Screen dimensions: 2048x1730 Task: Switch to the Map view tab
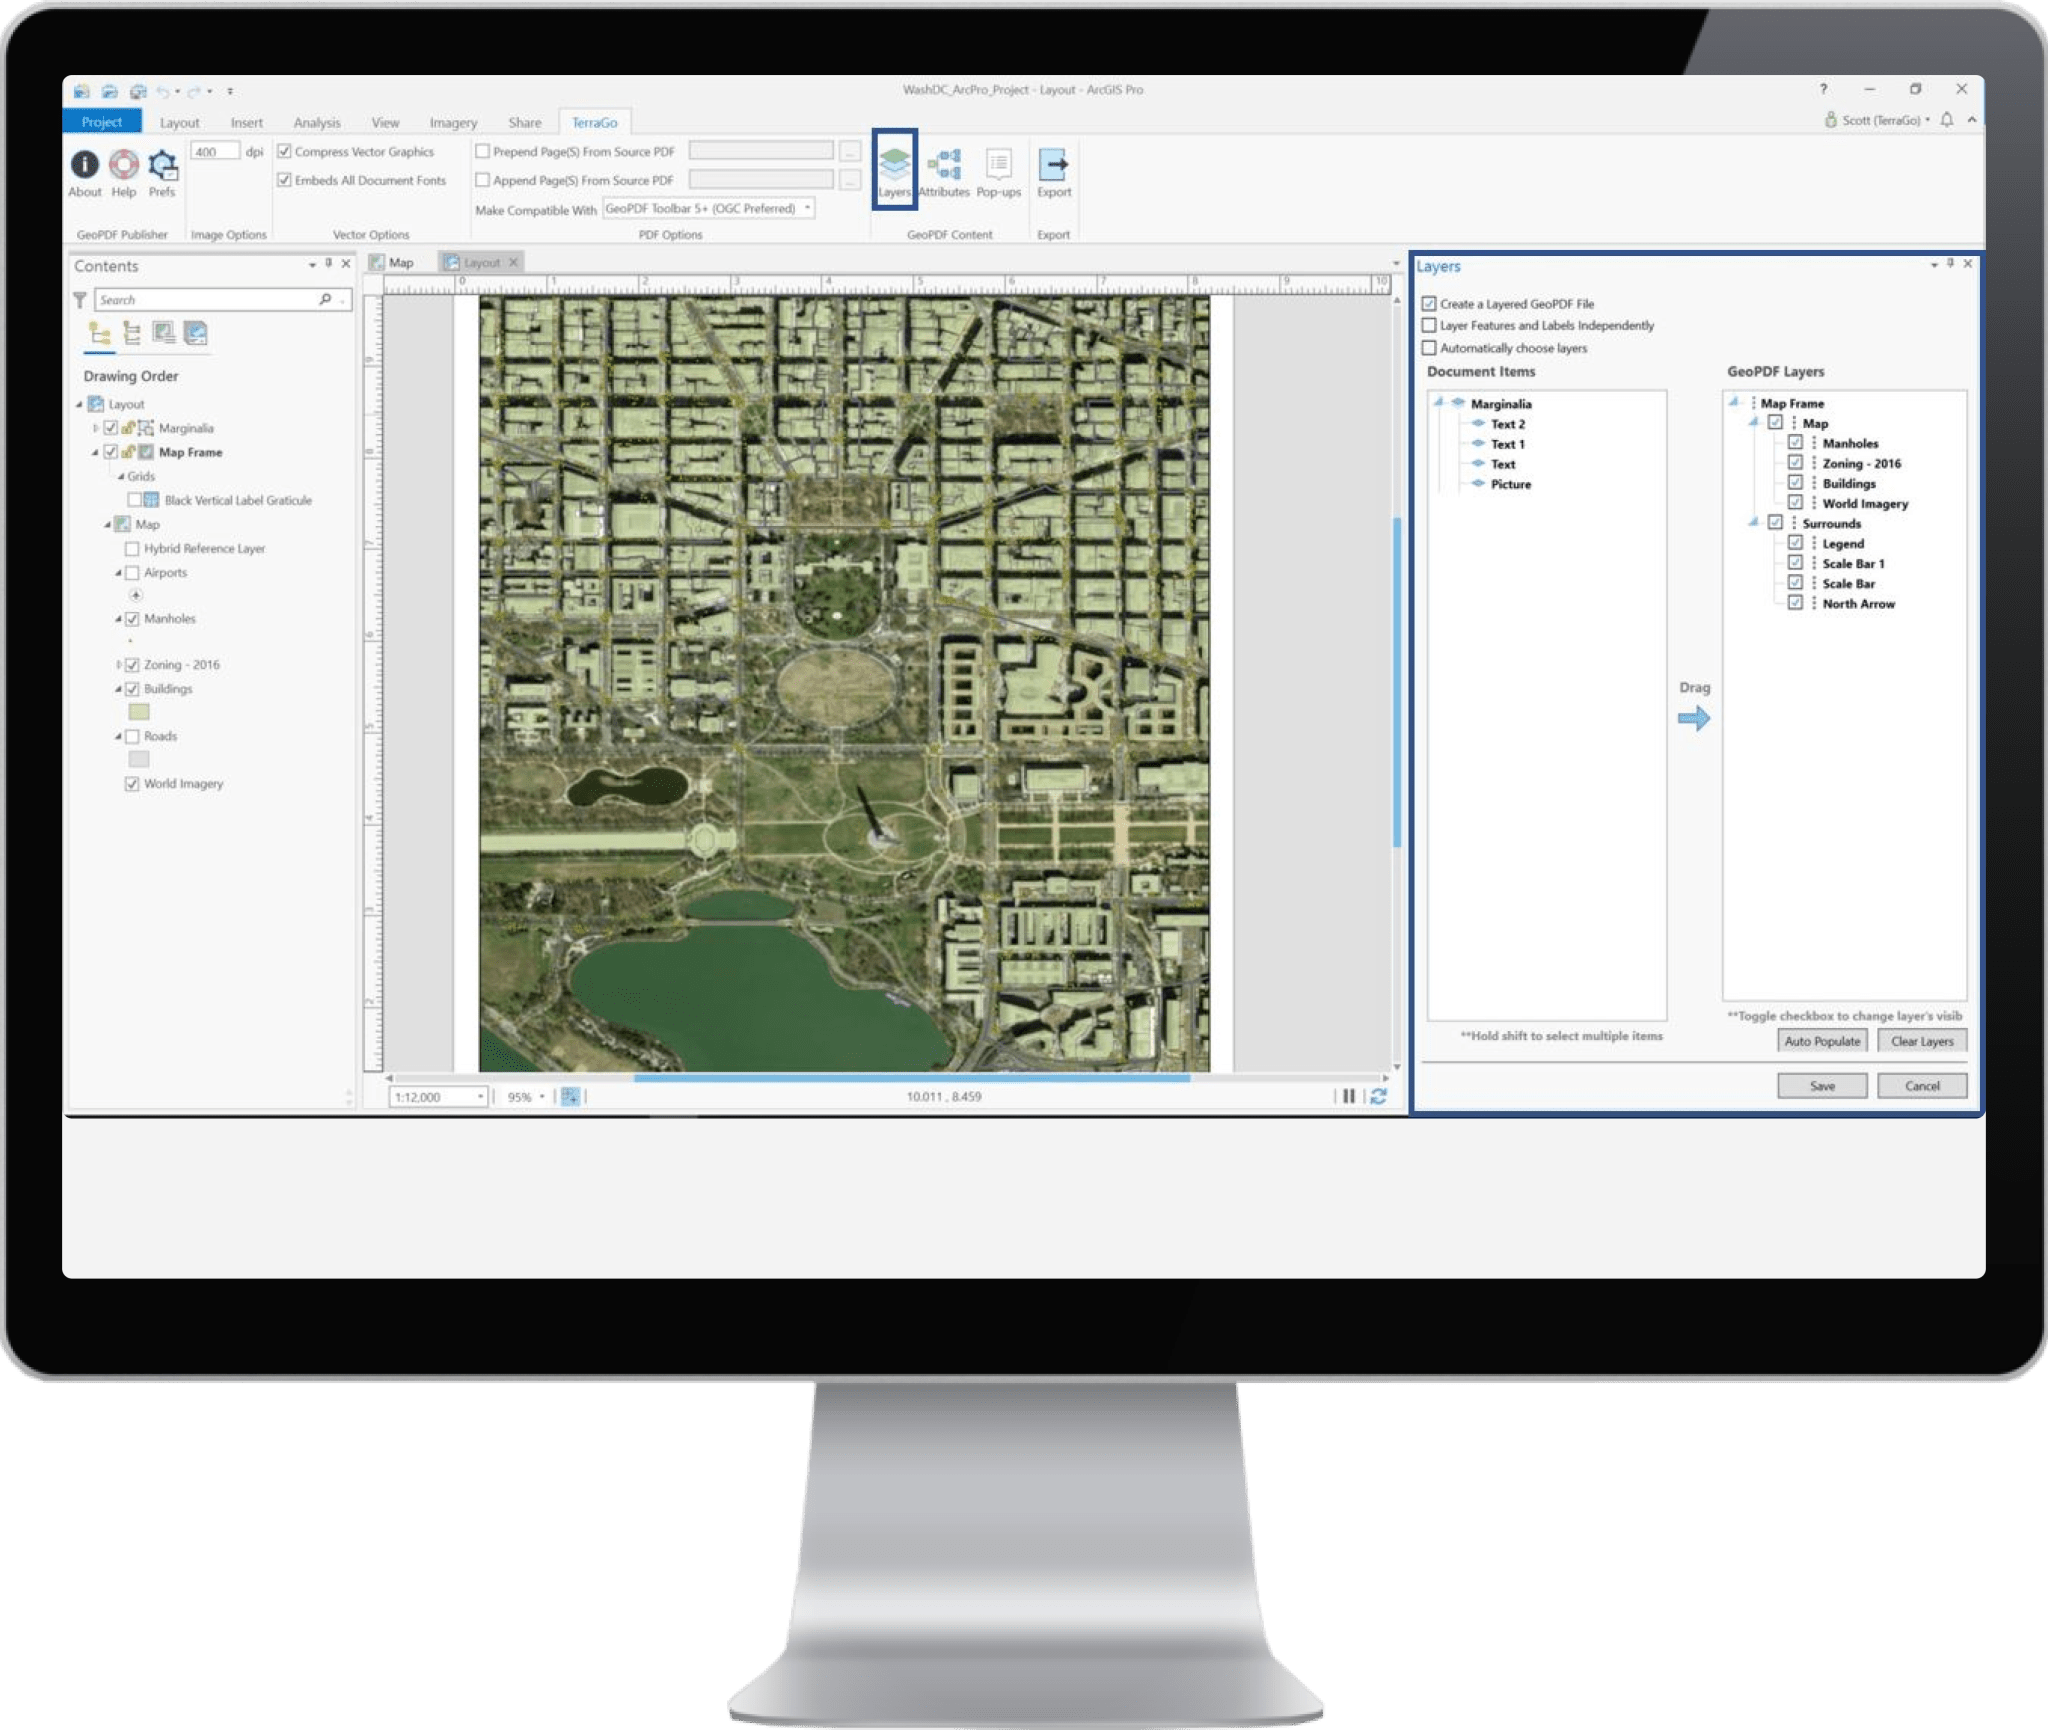(x=399, y=262)
